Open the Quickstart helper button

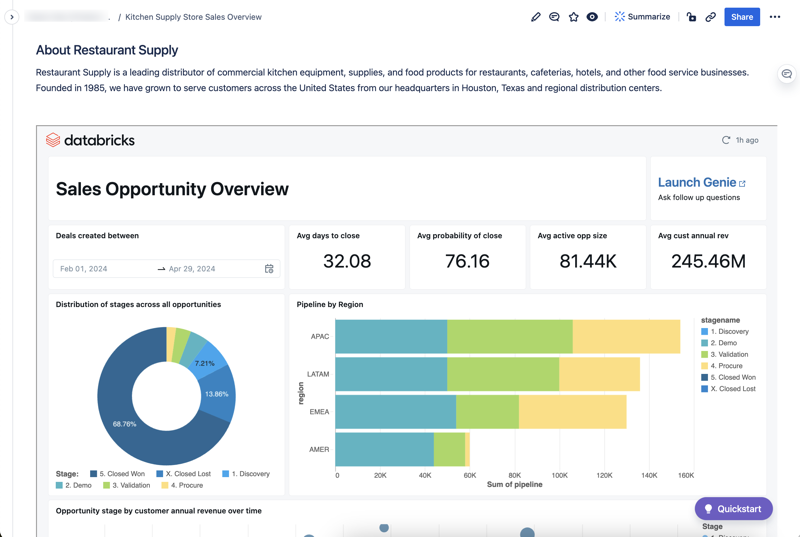point(733,509)
